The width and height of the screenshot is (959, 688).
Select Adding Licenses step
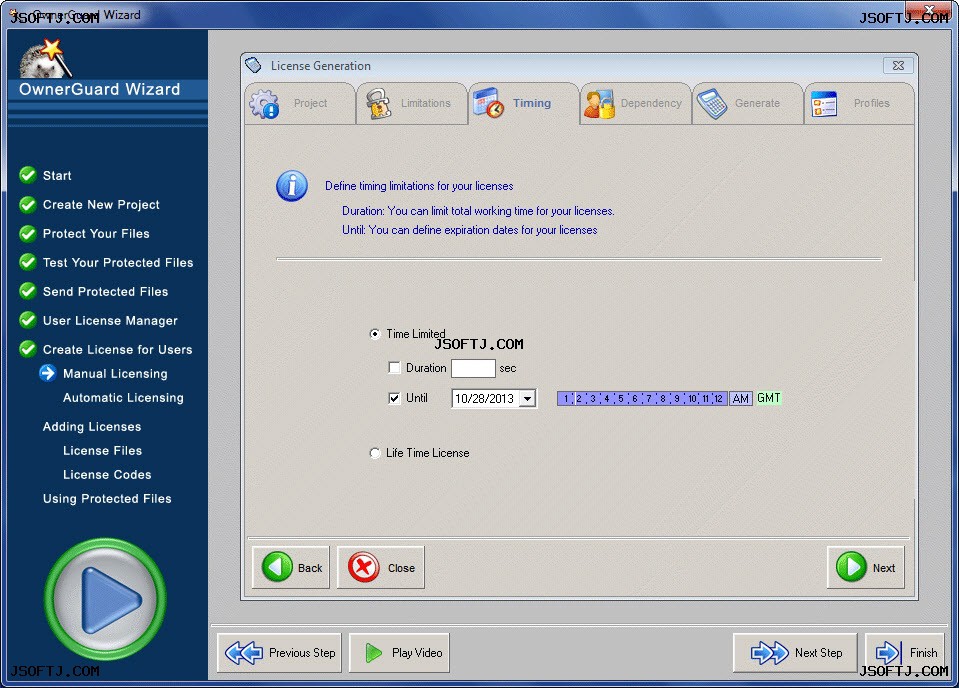(92, 427)
